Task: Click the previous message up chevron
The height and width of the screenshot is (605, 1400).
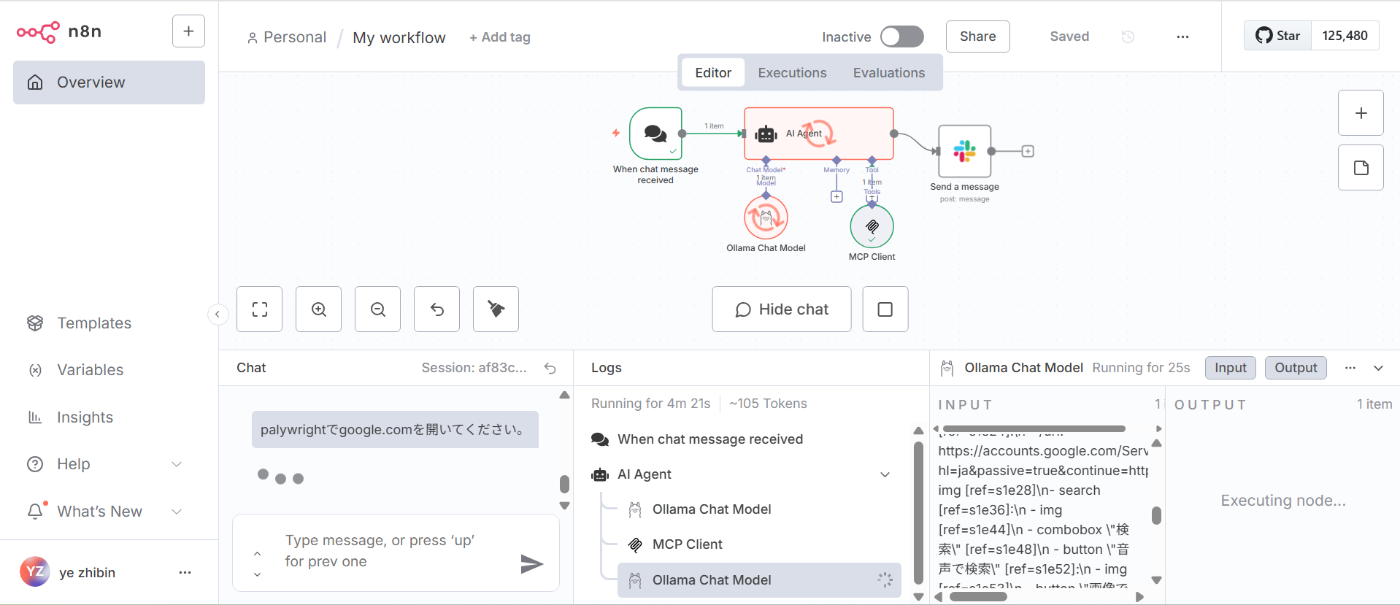Action: [257, 553]
